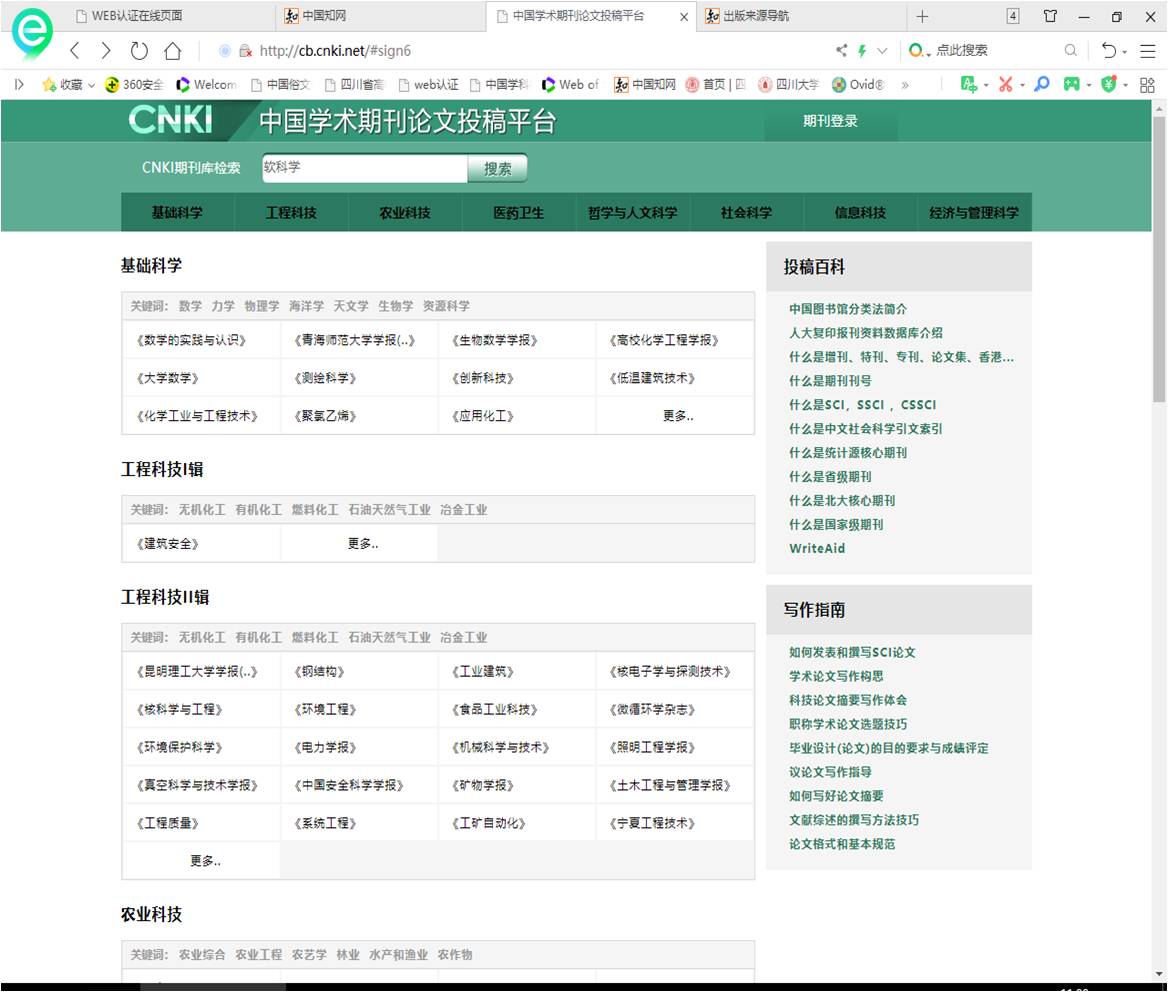Reload the page with the refresh icon
The width and height of the screenshot is (1168, 992).
tap(139, 51)
